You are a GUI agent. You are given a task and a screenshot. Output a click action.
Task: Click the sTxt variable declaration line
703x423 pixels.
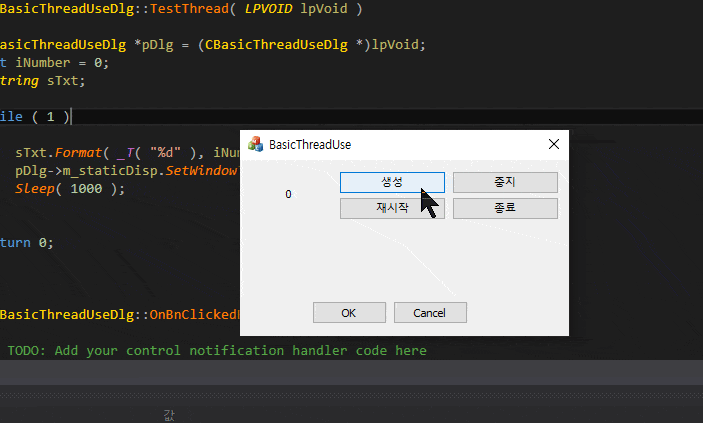(x=44, y=81)
